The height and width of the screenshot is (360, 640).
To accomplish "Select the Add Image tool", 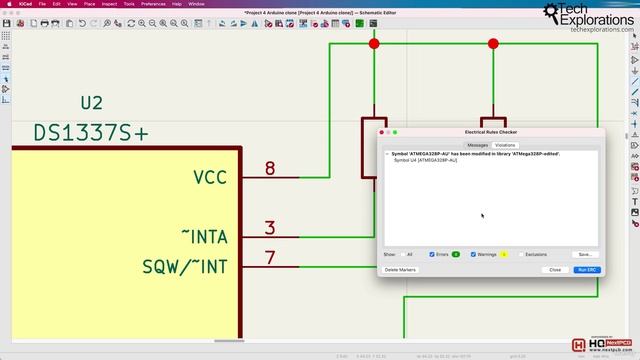I will click(635, 212).
